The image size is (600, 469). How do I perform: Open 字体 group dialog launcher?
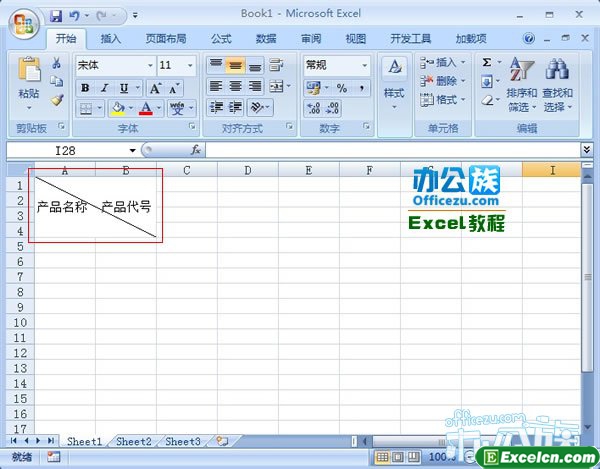192,126
